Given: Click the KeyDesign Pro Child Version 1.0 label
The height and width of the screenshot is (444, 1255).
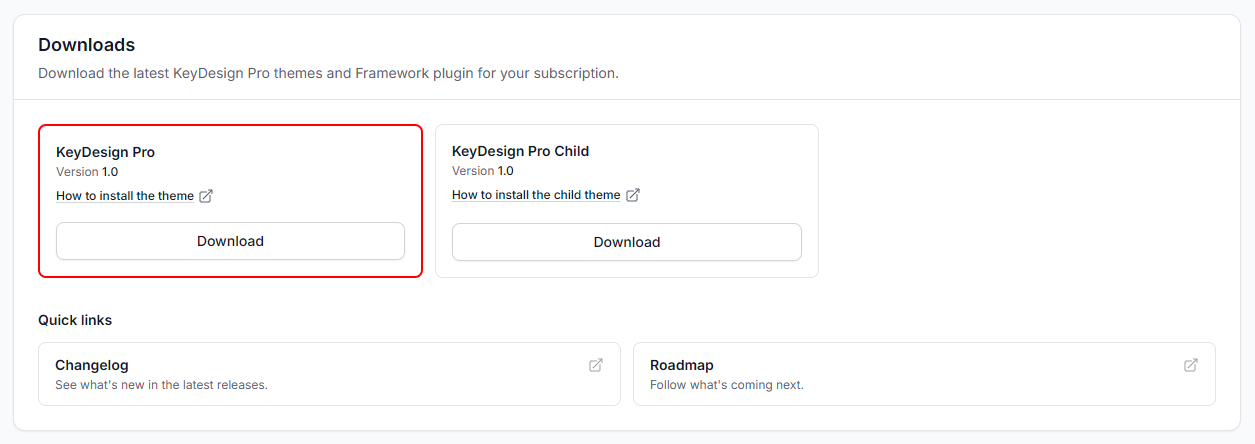Looking at the screenshot, I should [x=483, y=171].
